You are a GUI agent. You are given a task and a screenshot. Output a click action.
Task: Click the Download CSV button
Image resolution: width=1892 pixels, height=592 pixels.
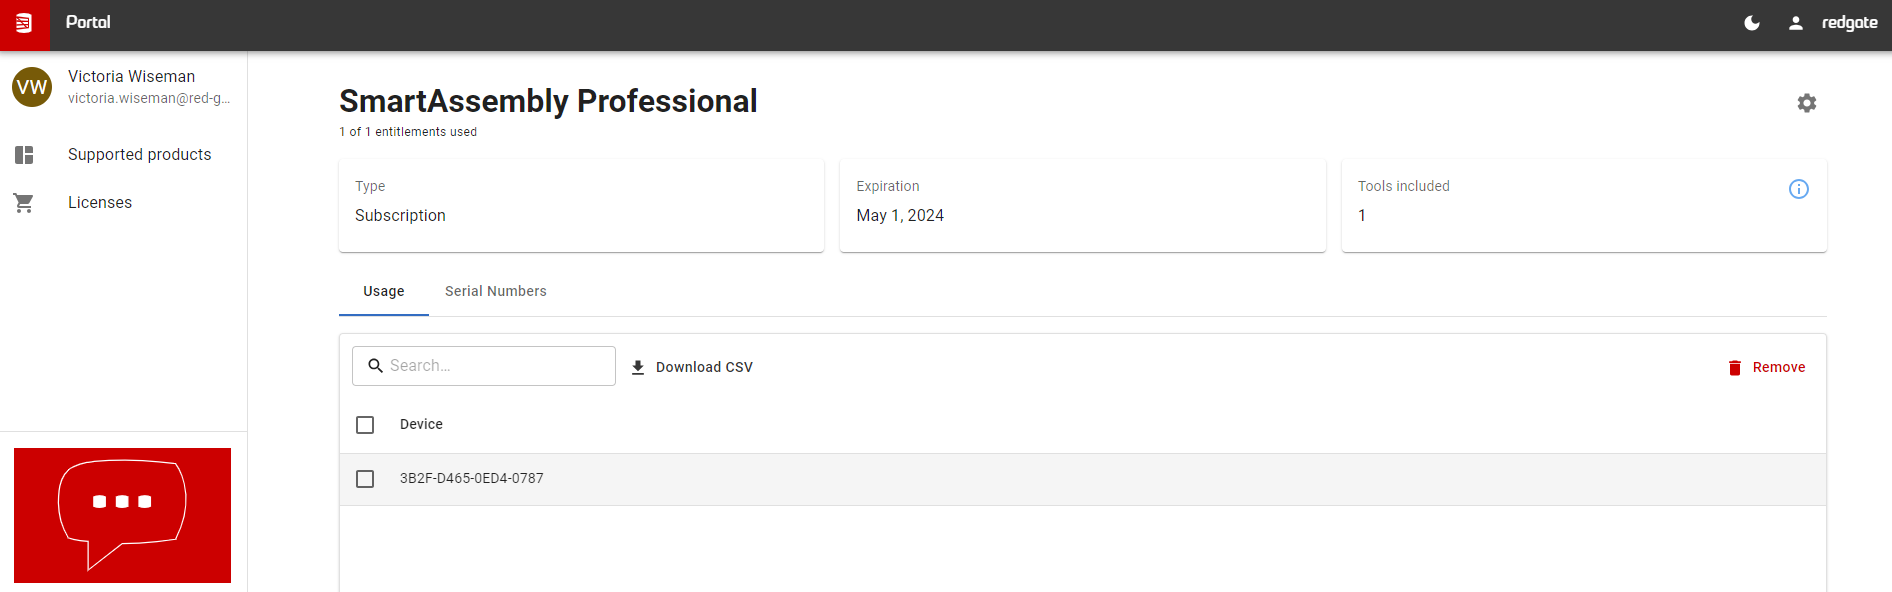[x=692, y=367]
